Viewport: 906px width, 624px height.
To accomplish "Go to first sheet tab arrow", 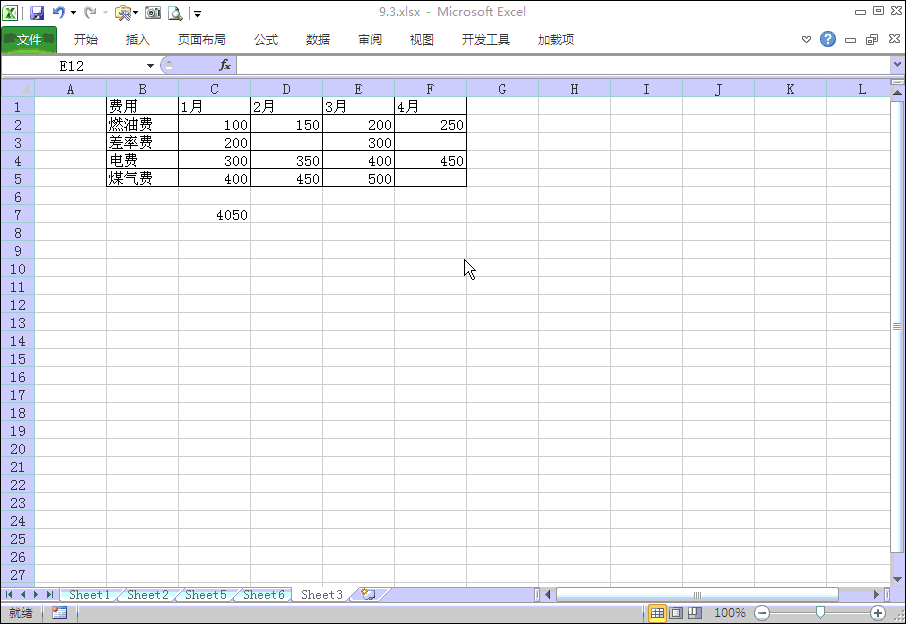I will click(9, 595).
